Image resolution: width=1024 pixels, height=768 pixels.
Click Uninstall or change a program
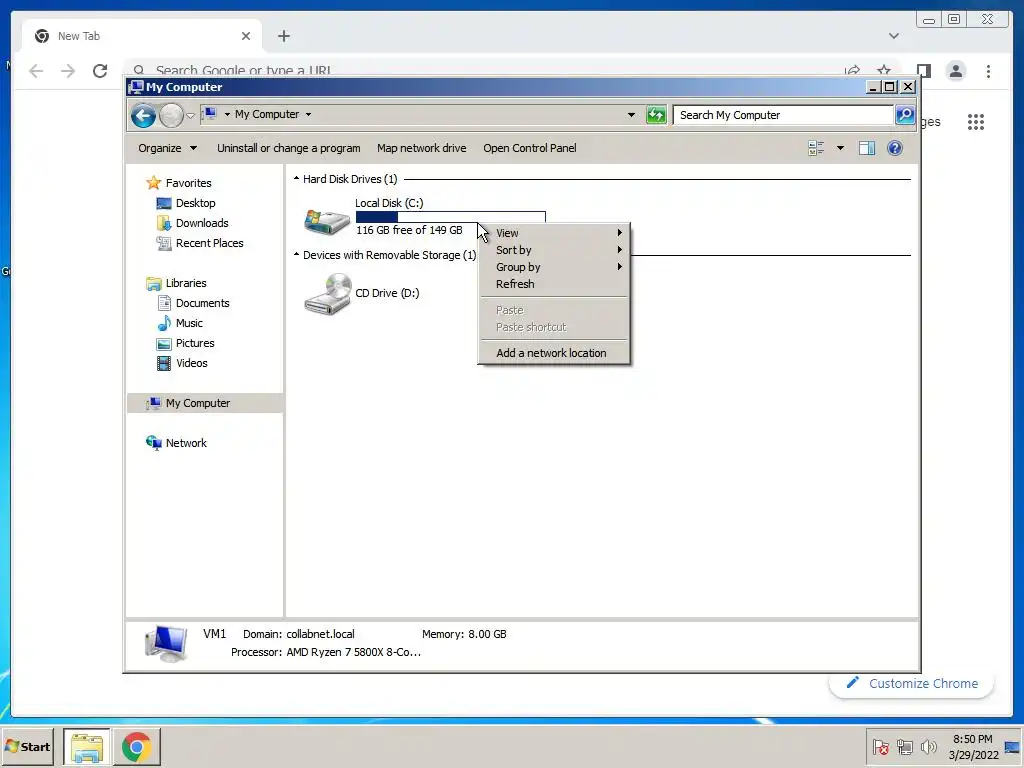(x=289, y=148)
